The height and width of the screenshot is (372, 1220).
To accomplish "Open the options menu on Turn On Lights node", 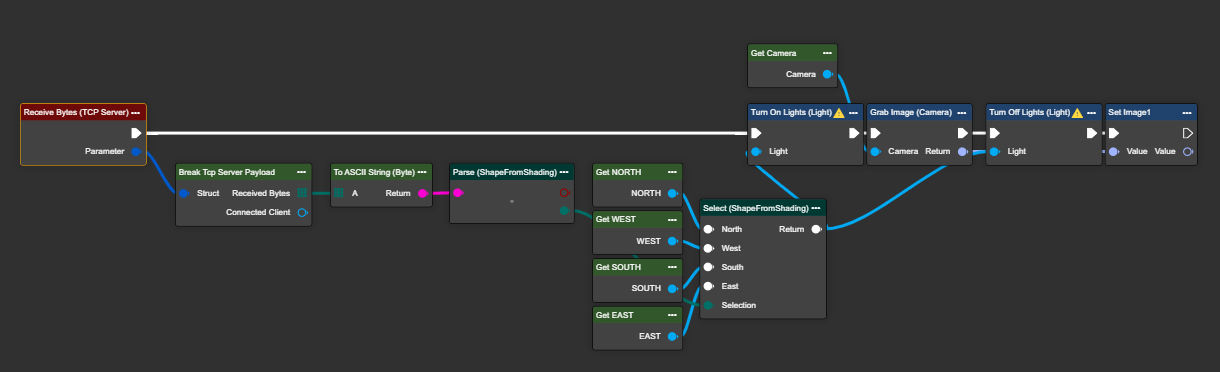I will pos(854,112).
